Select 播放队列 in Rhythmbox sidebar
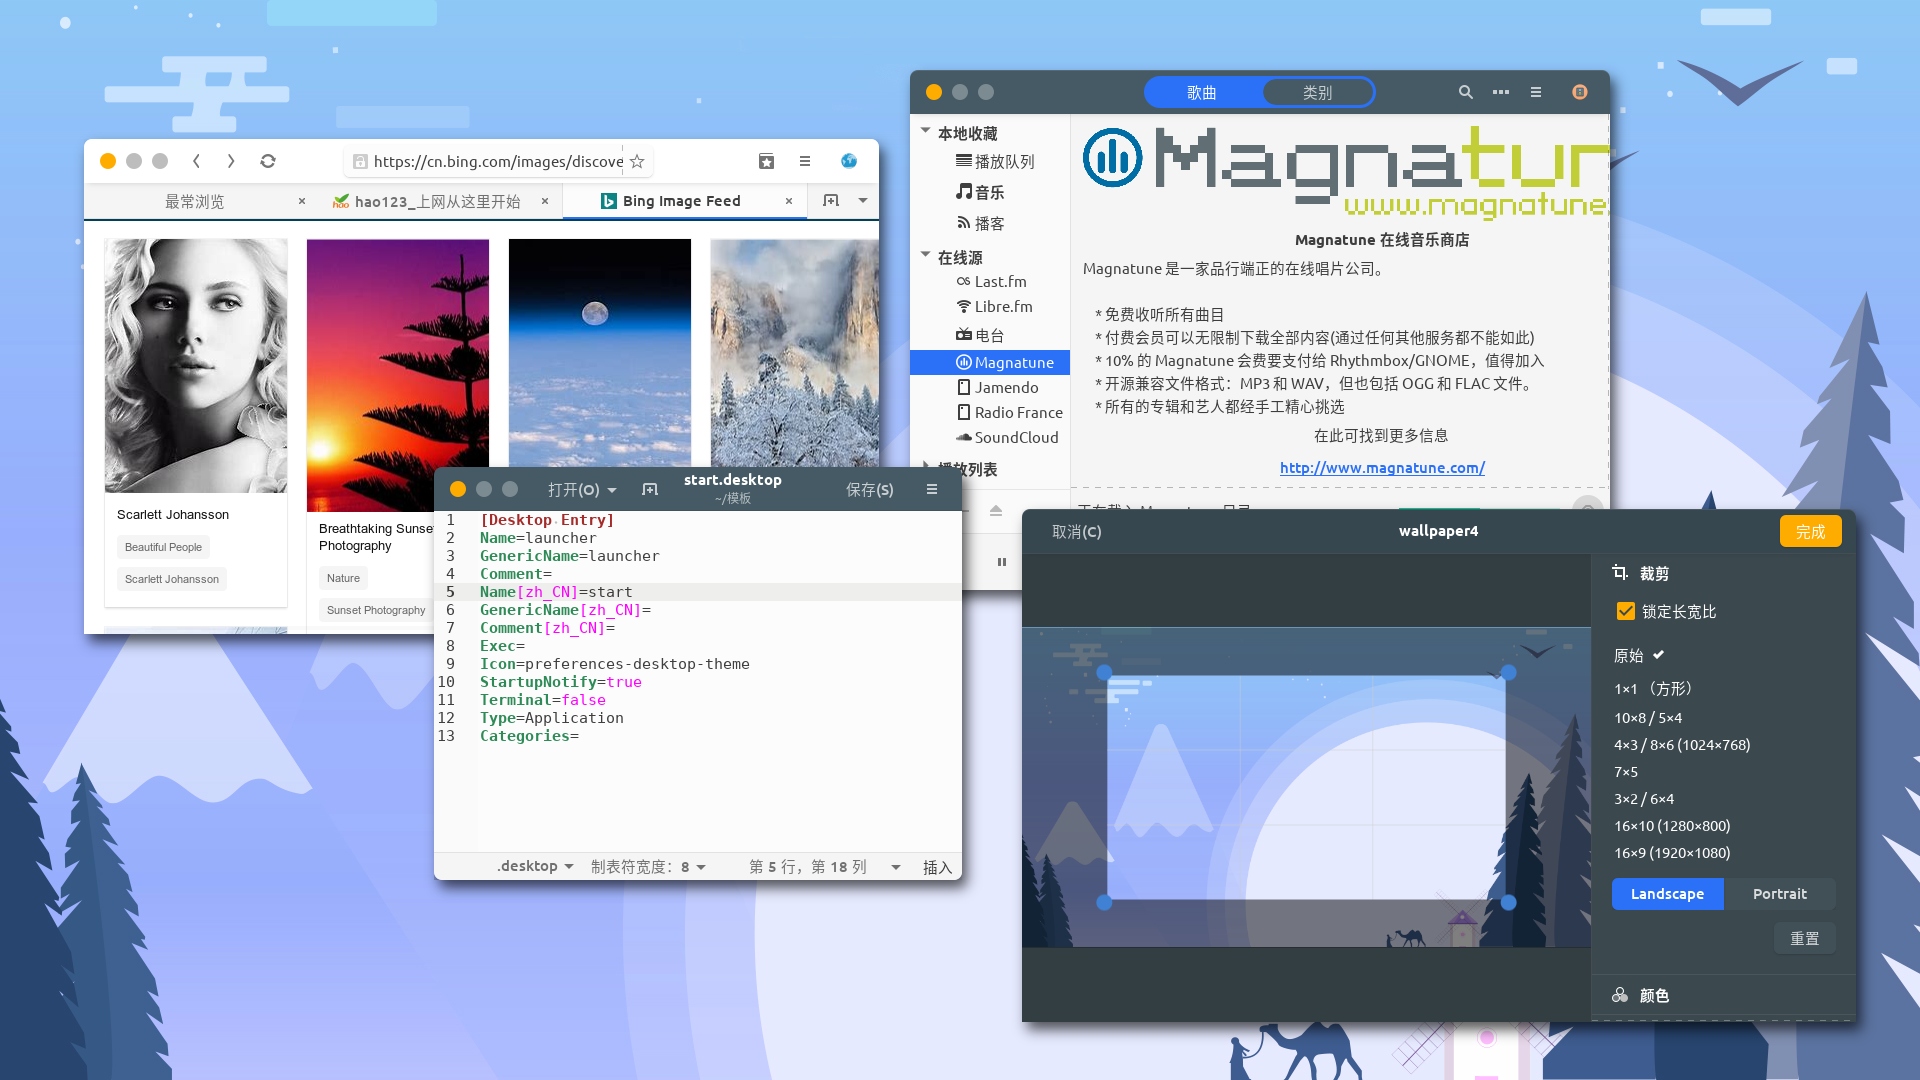Image resolution: width=1920 pixels, height=1080 pixels. point(990,161)
